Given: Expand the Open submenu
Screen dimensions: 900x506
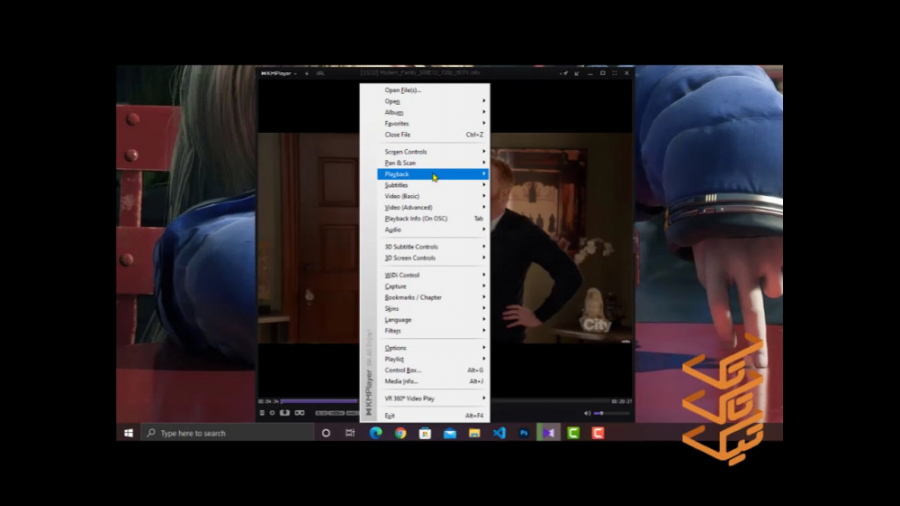Looking at the screenshot, I should tap(433, 101).
